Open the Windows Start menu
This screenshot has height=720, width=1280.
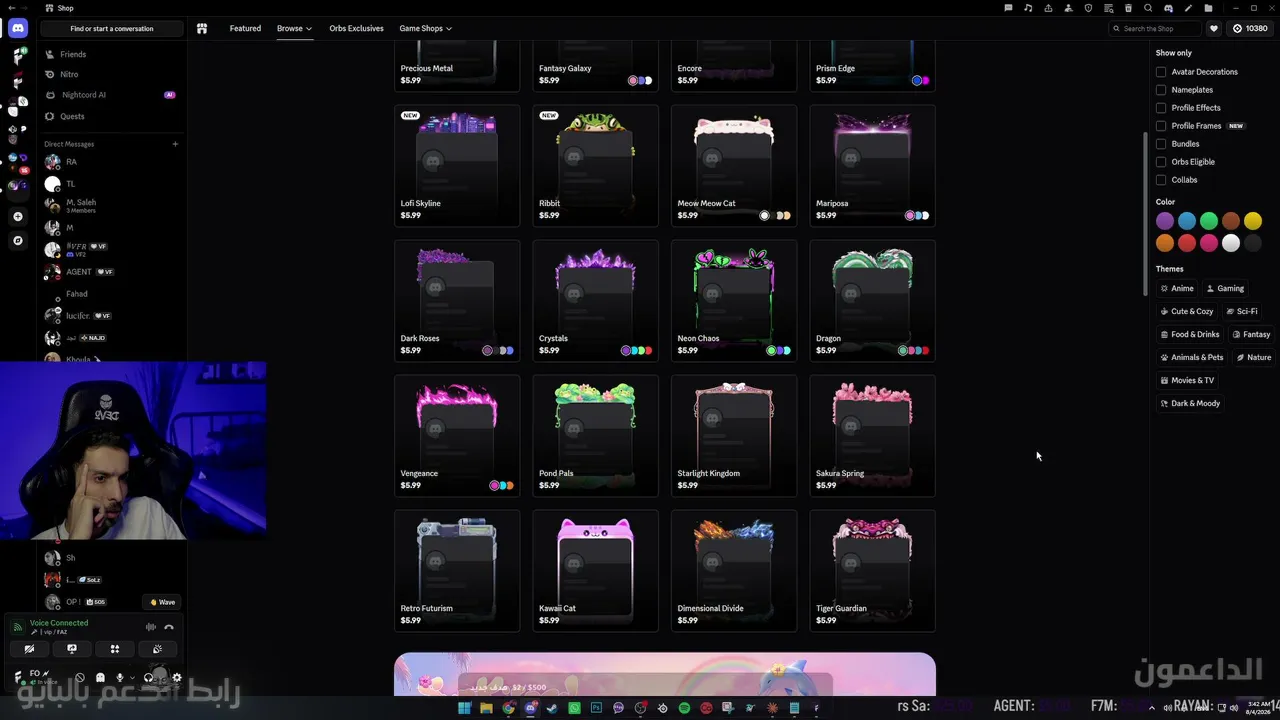click(x=464, y=708)
